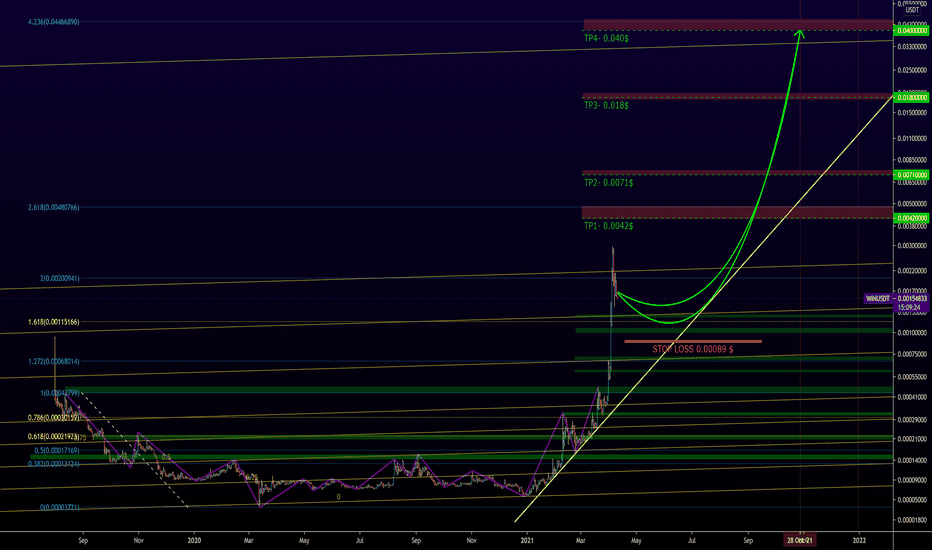
Task: Click the 0.00710000 green price tag
Action: 912,175
